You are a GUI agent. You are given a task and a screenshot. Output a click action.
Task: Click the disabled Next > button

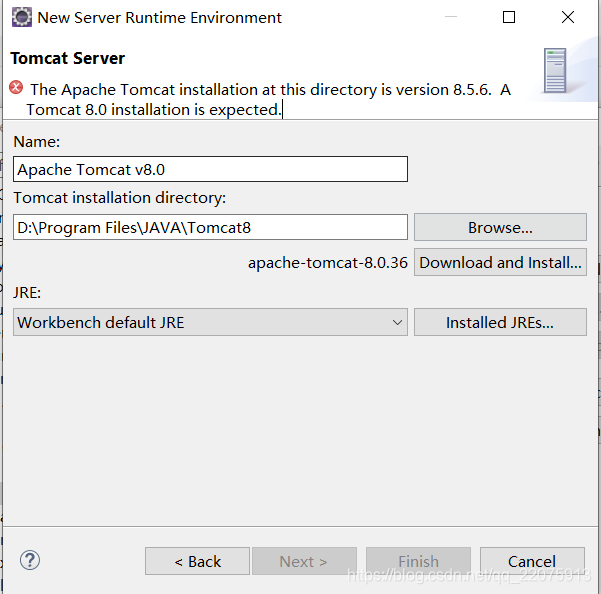point(304,561)
